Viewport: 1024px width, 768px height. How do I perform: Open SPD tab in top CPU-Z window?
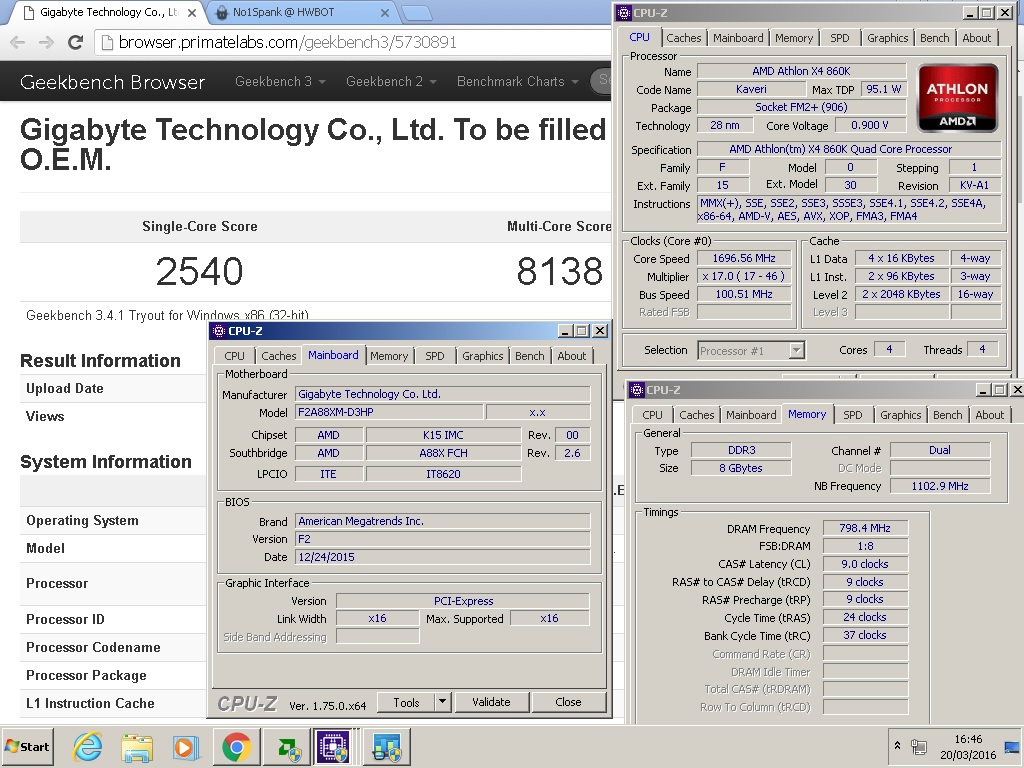click(x=840, y=38)
